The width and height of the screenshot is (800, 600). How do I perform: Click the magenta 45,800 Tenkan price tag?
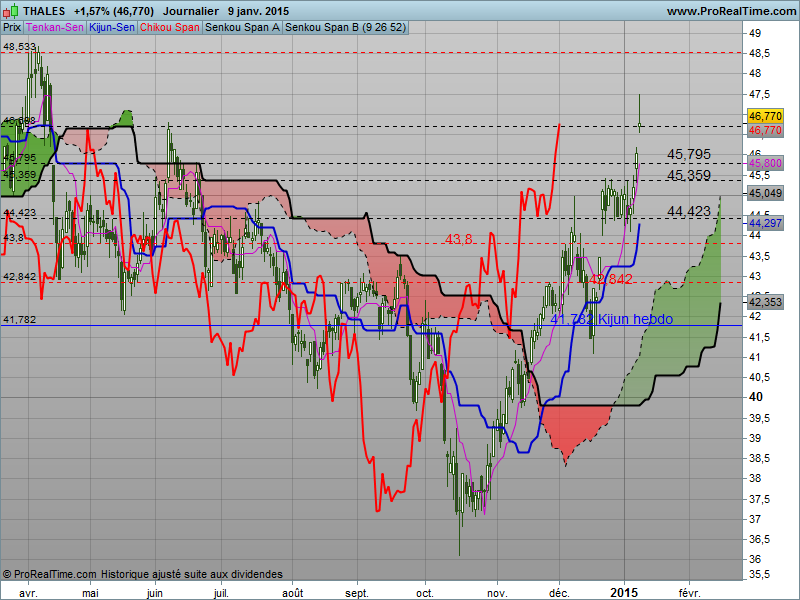click(x=765, y=163)
